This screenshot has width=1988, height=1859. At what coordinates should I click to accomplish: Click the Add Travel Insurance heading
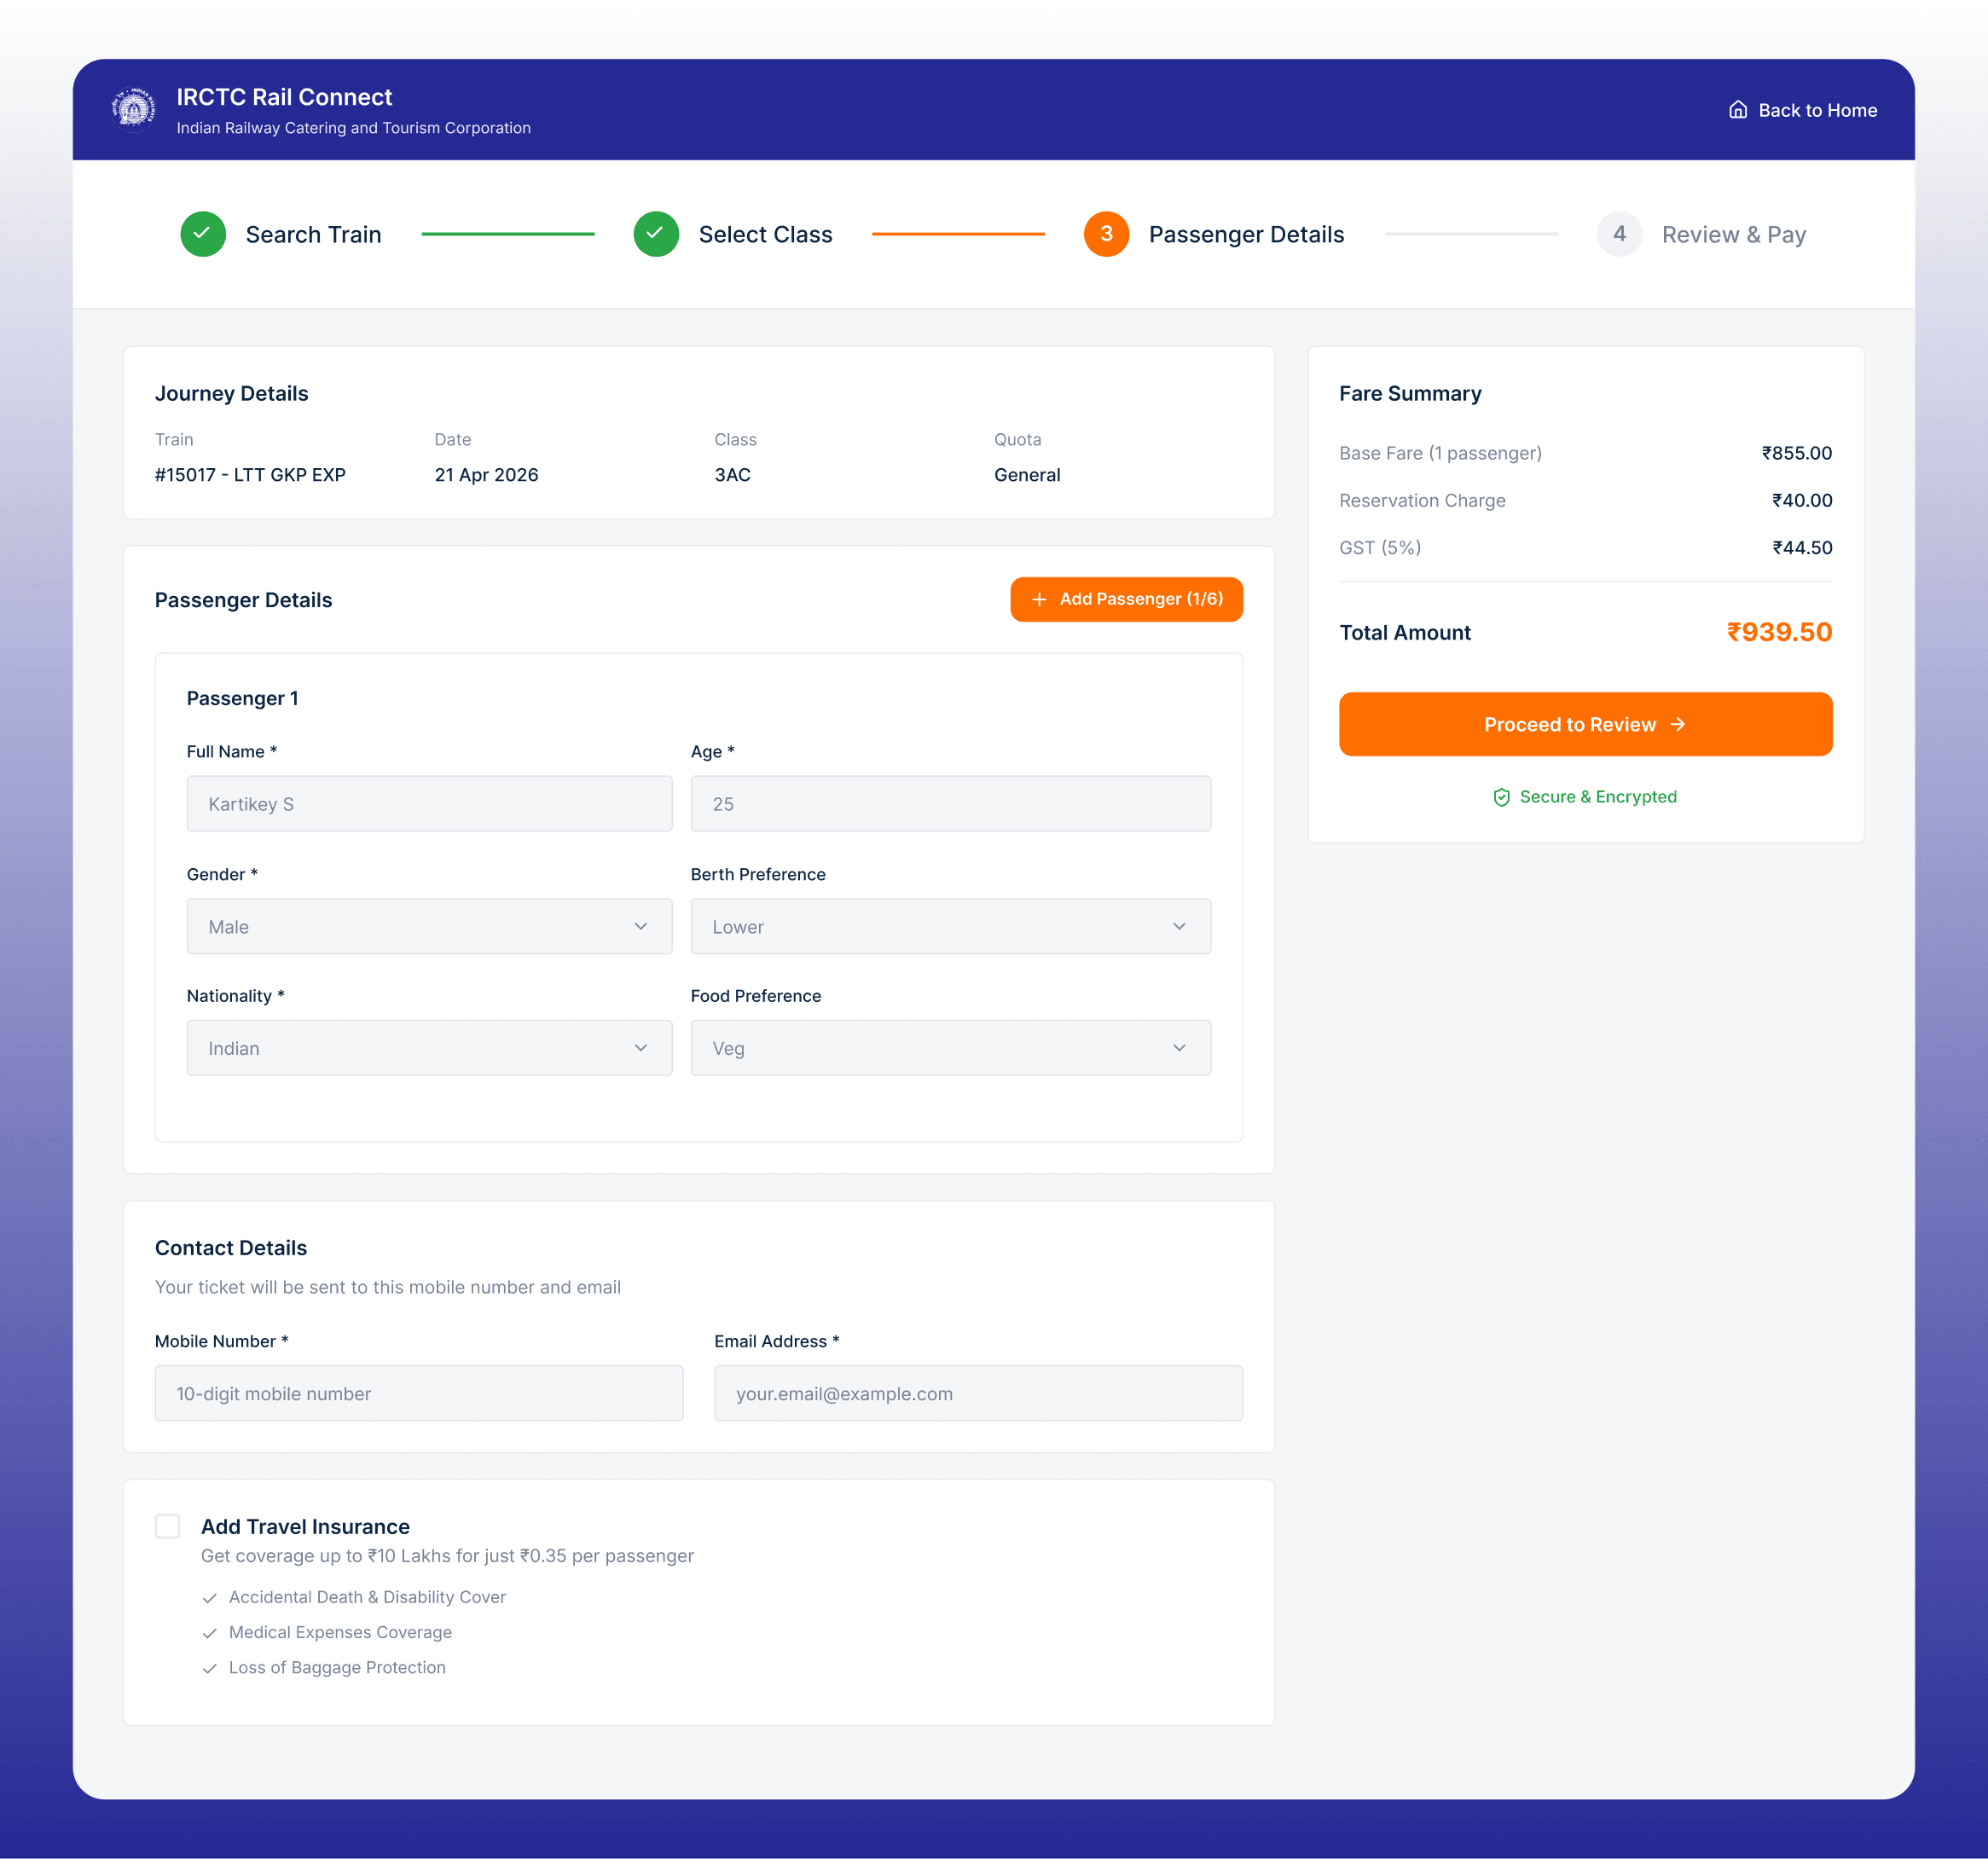[x=305, y=1526]
